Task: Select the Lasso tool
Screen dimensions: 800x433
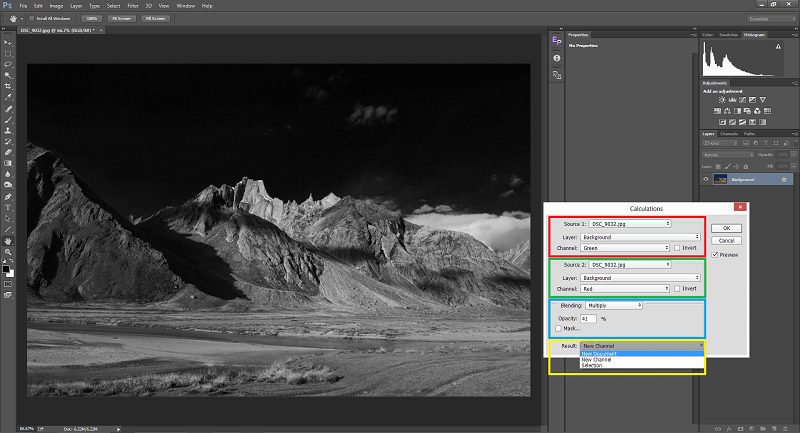Action: point(8,65)
